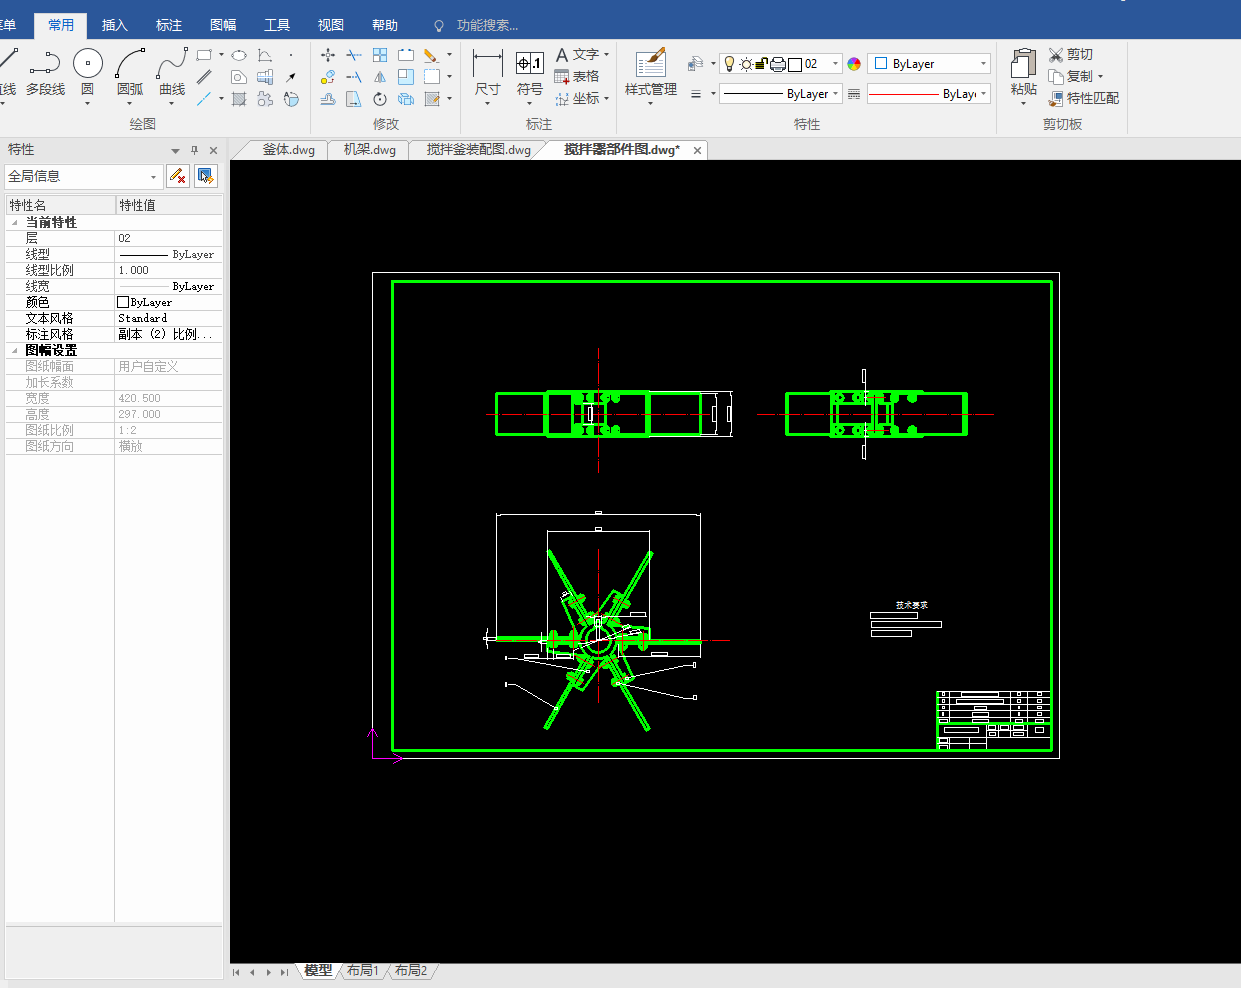This screenshot has width=1241, height=988.
Task: Close the 搅拌器部件图.dwg tab
Action: click(698, 150)
